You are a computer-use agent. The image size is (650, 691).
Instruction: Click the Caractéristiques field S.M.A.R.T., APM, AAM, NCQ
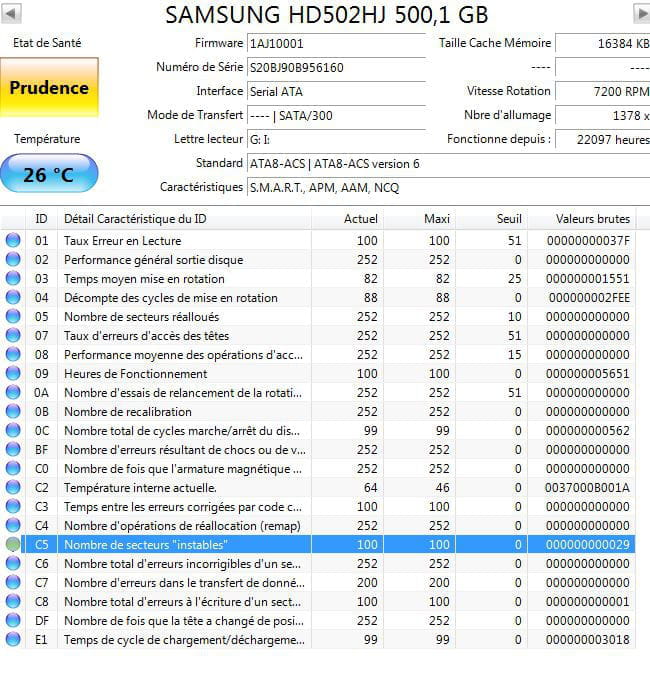[x=449, y=188]
